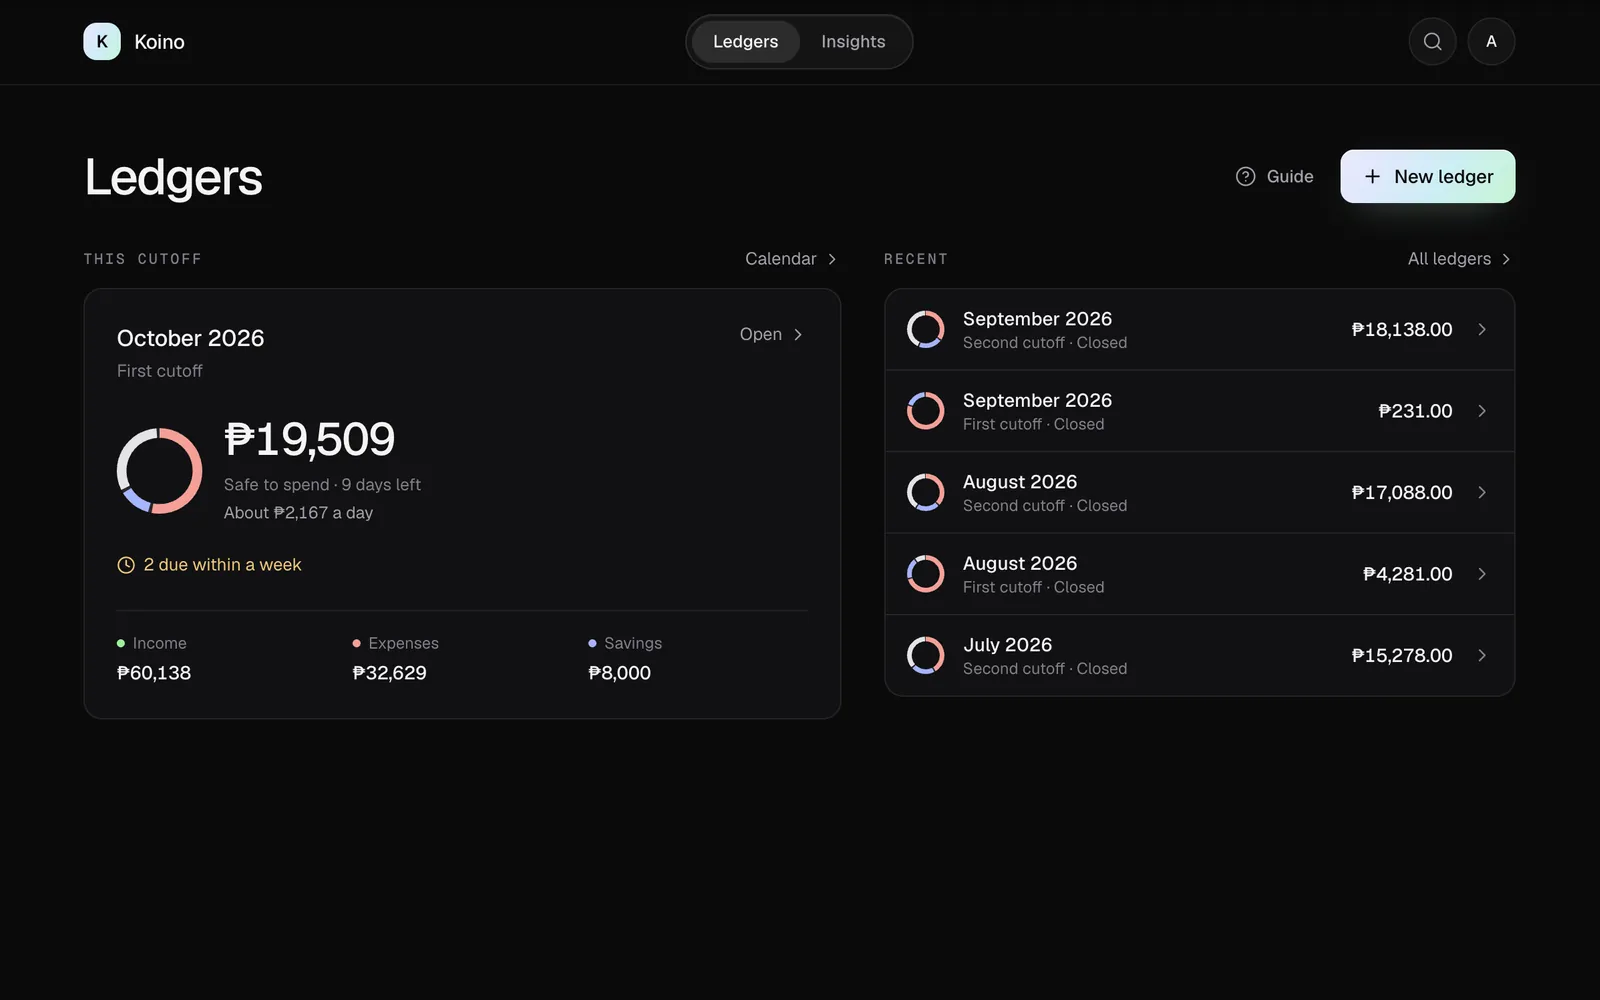Click donut icon for September 2026 Second cutoff

(925, 329)
